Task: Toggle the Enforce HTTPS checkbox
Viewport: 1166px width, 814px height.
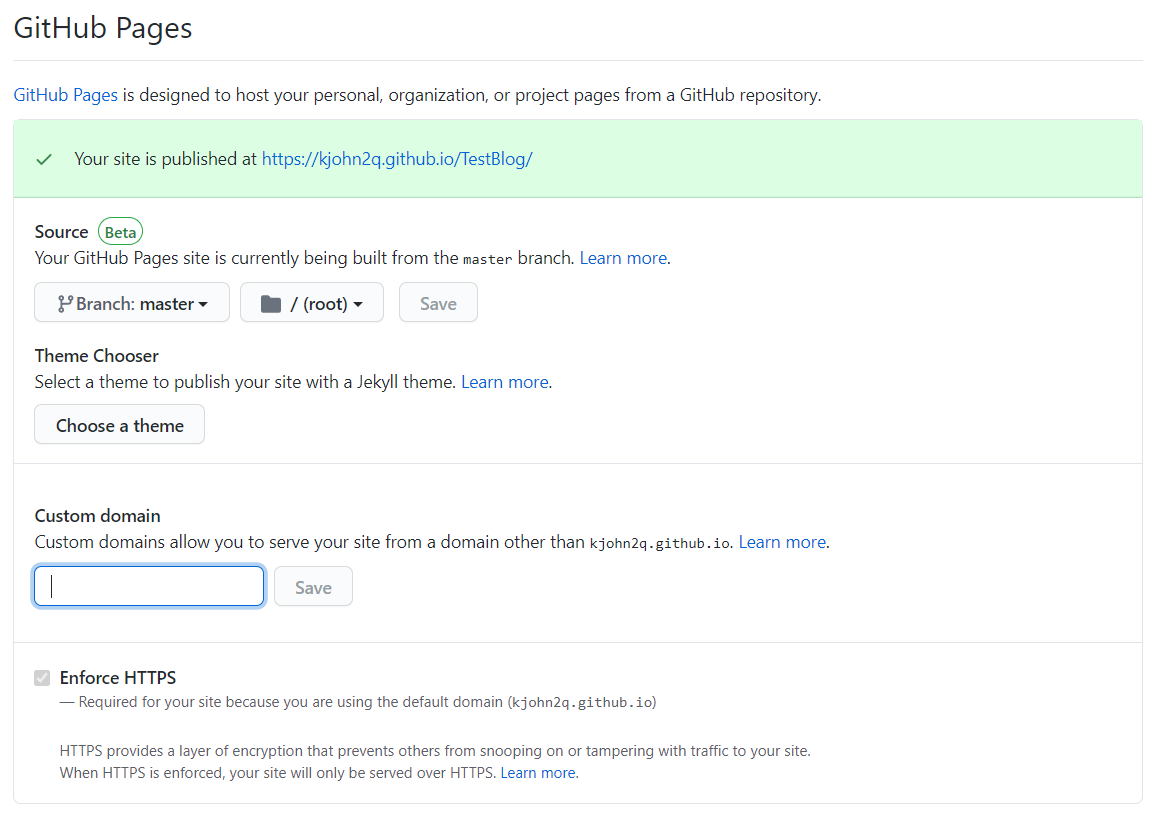Action: click(42, 678)
